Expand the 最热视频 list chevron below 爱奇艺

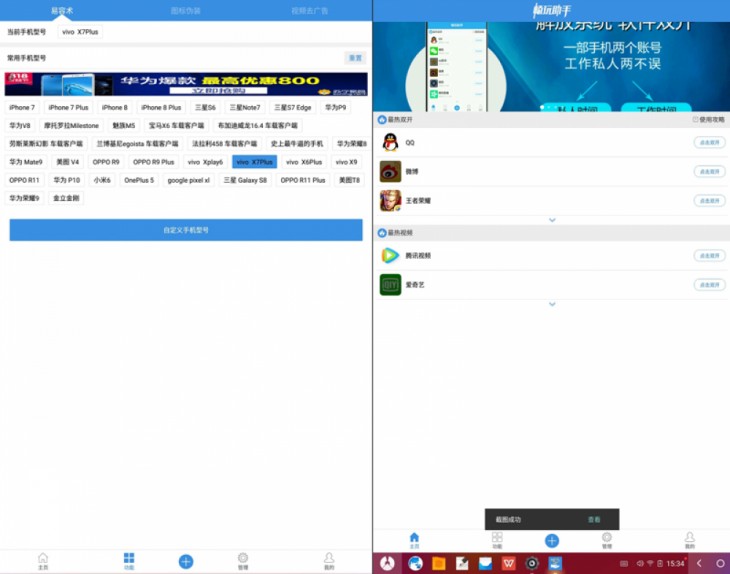tap(551, 304)
